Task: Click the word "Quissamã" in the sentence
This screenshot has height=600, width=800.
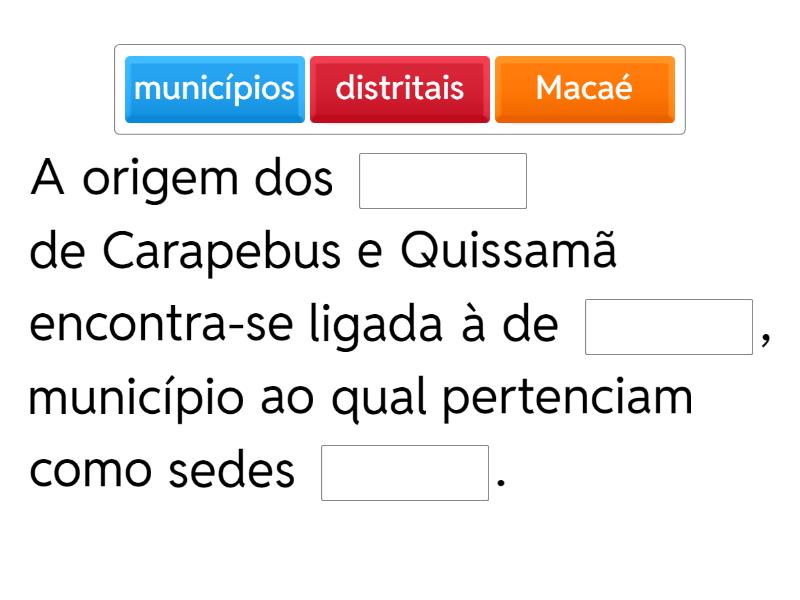Action: [x=507, y=254]
